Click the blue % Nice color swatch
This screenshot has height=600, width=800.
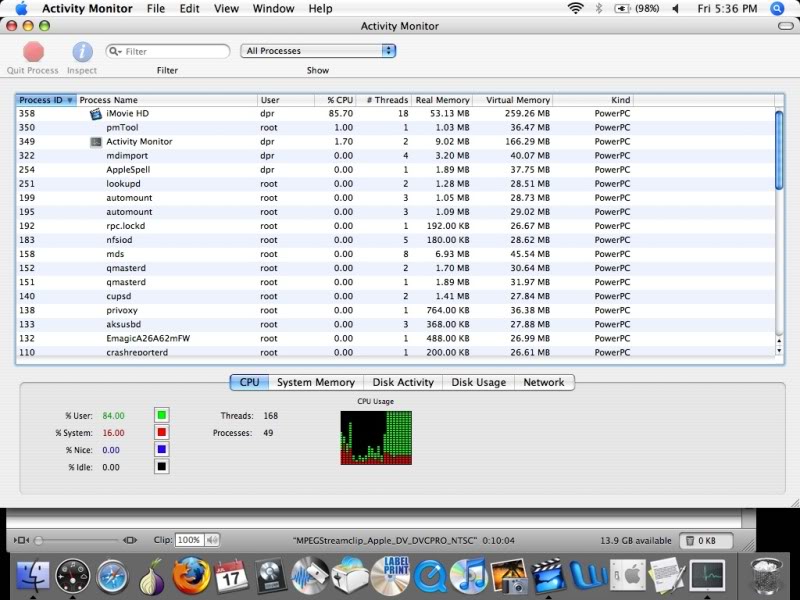[x=162, y=449]
